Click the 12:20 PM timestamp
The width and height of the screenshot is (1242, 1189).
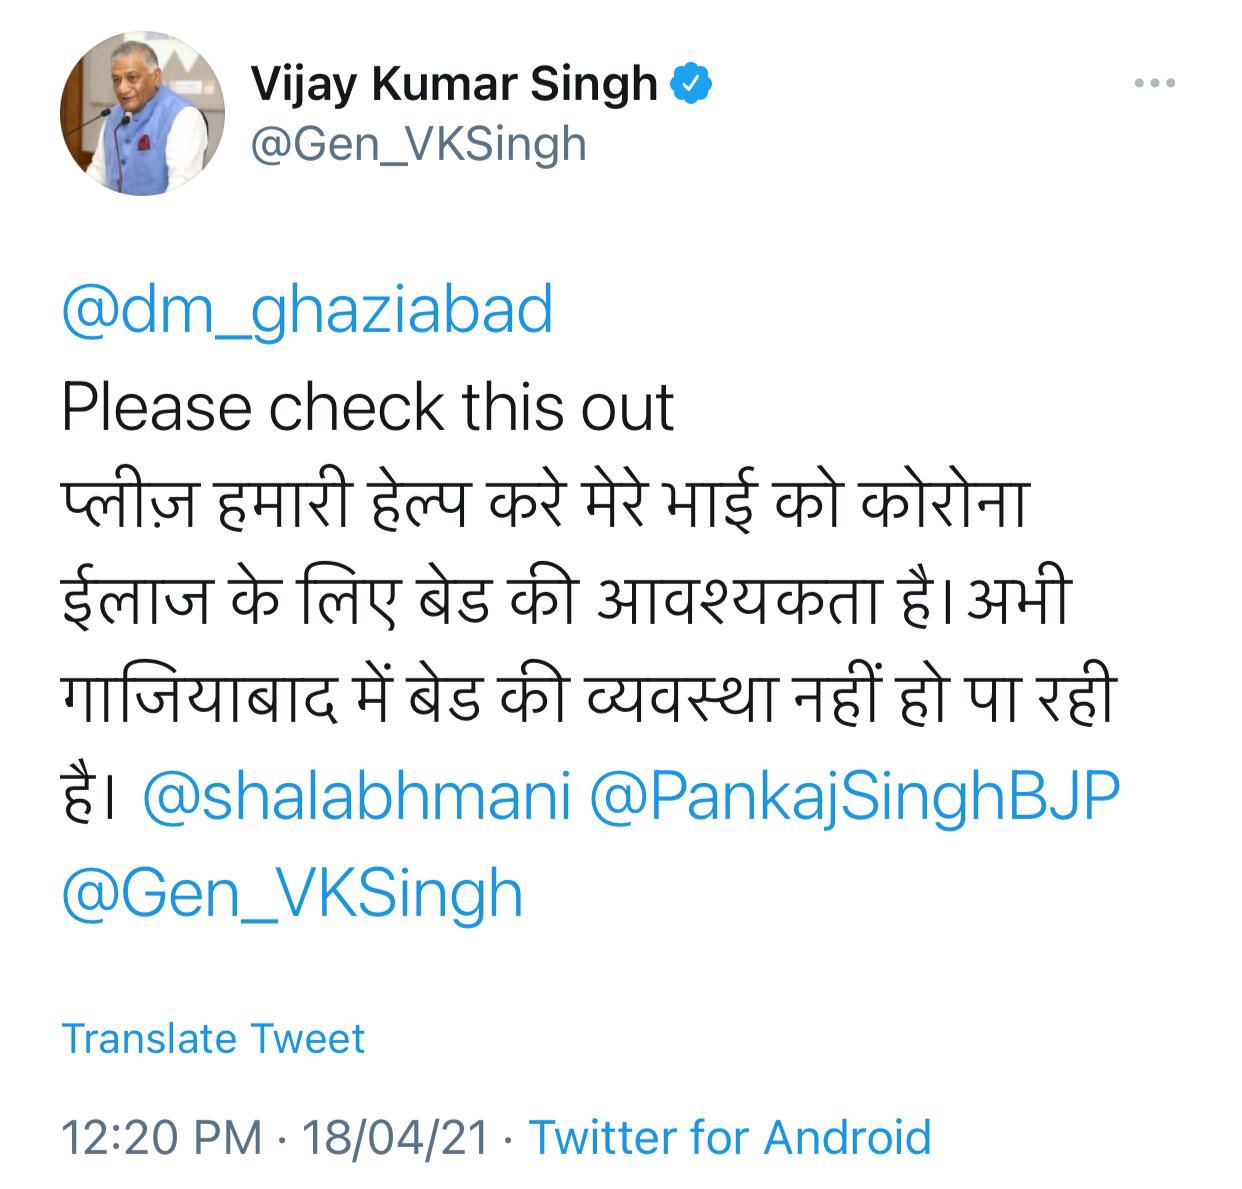point(161,1137)
